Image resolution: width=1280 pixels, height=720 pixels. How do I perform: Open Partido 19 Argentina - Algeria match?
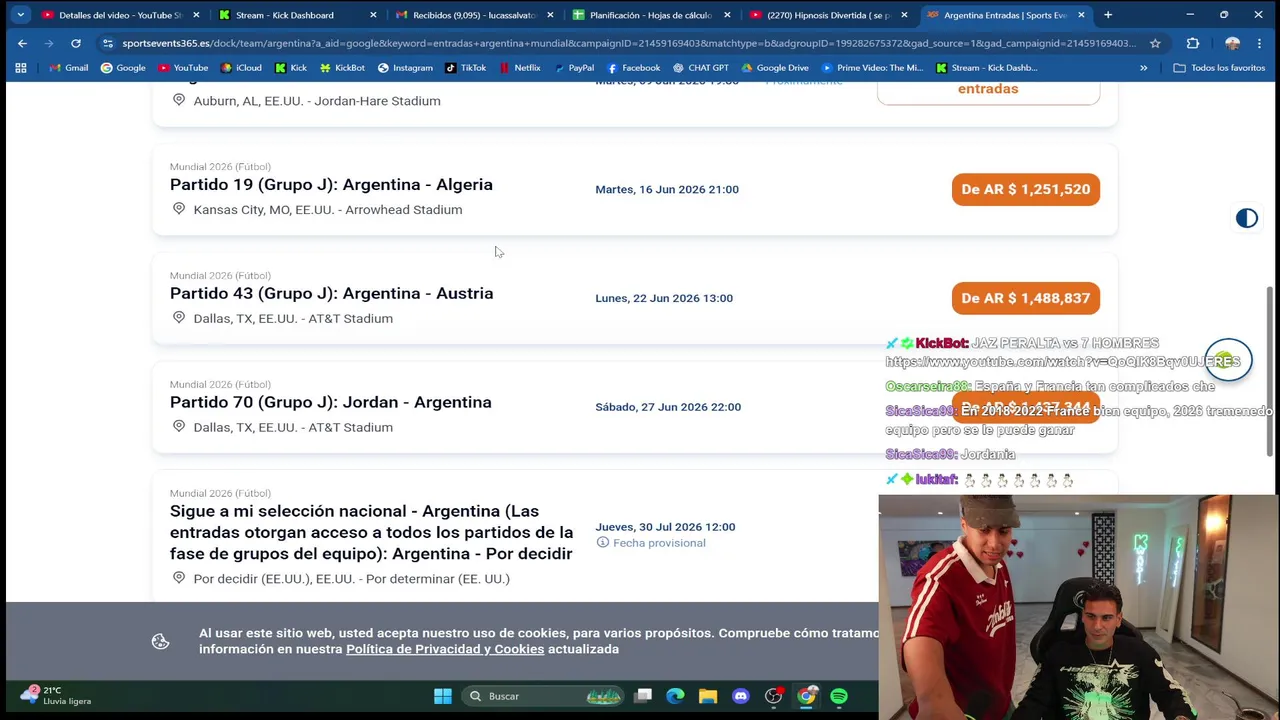click(x=331, y=185)
